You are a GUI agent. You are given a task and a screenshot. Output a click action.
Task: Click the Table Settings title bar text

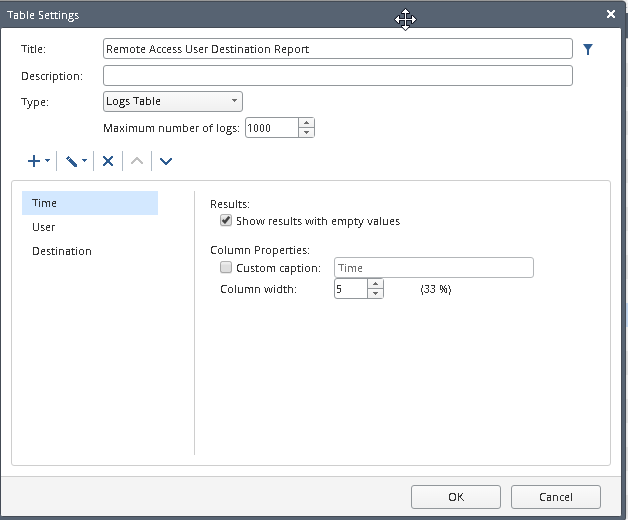43,15
